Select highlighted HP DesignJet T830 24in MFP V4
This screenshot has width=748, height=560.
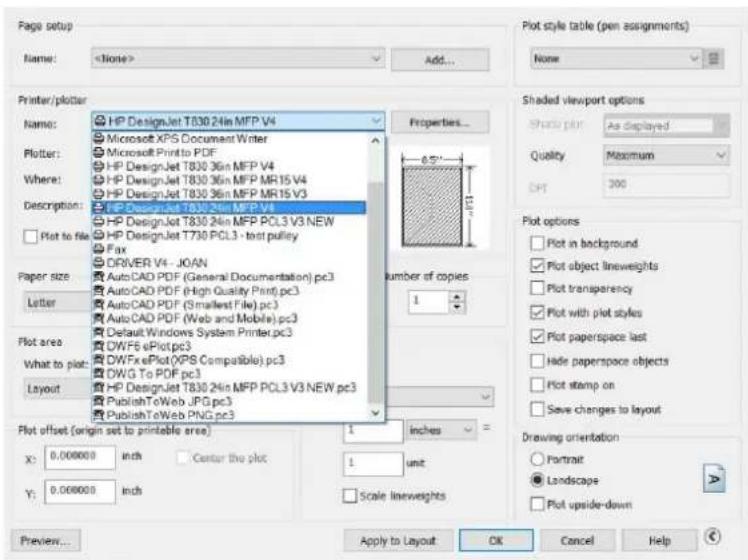pyautogui.click(x=229, y=208)
